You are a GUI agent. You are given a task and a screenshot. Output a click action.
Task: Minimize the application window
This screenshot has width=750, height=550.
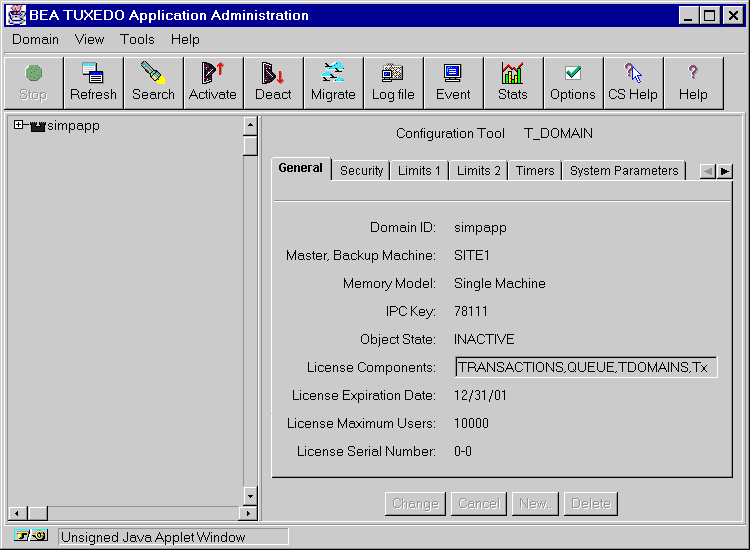click(x=688, y=15)
